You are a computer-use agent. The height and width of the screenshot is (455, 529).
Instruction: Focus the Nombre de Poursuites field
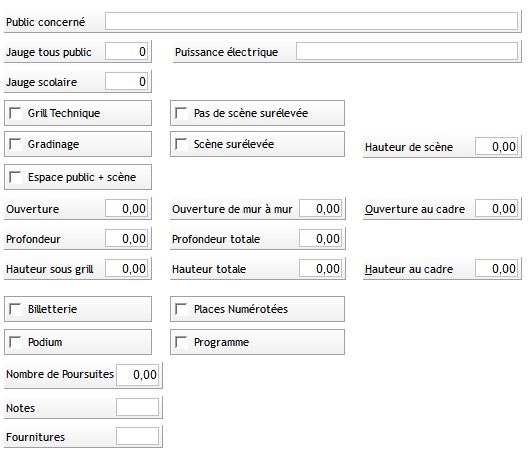click(138, 374)
